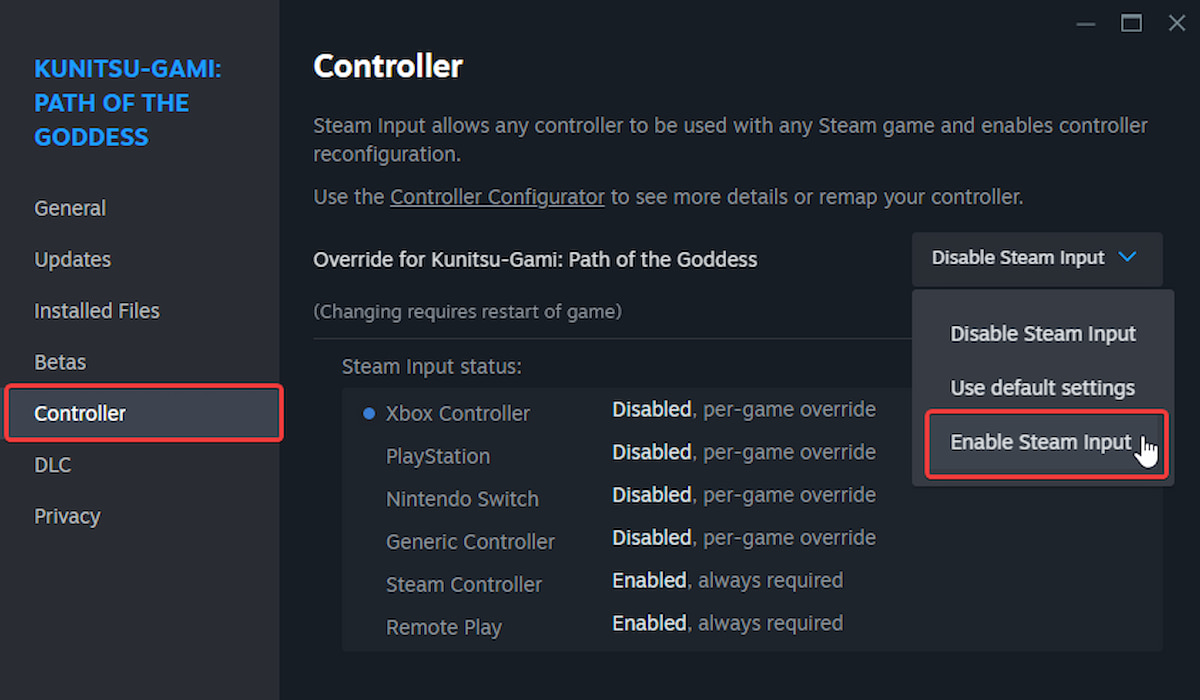Open the Steam Input override dropdown
The height and width of the screenshot is (700, 1200).
(1036, 258)
